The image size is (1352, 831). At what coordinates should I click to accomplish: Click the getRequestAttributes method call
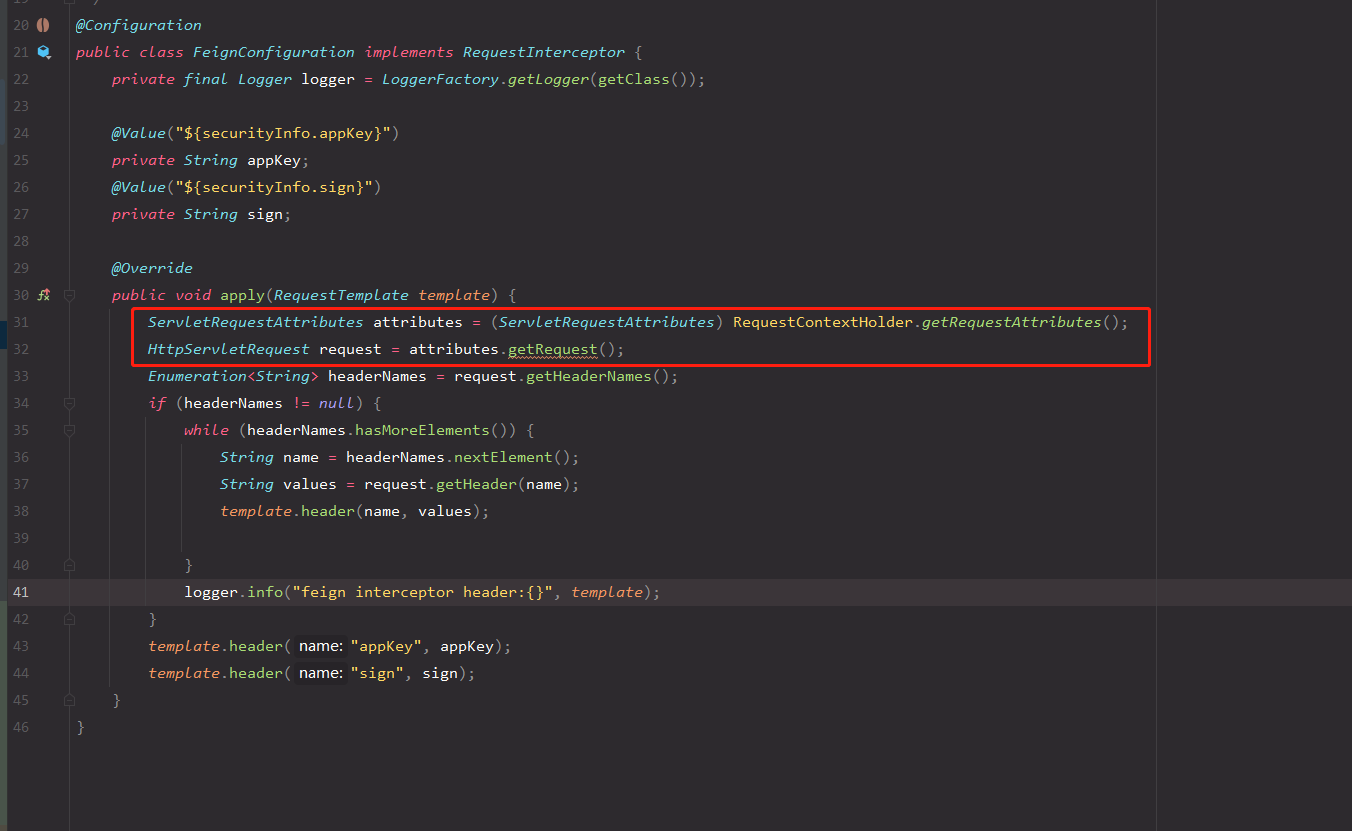point(1011,322)
